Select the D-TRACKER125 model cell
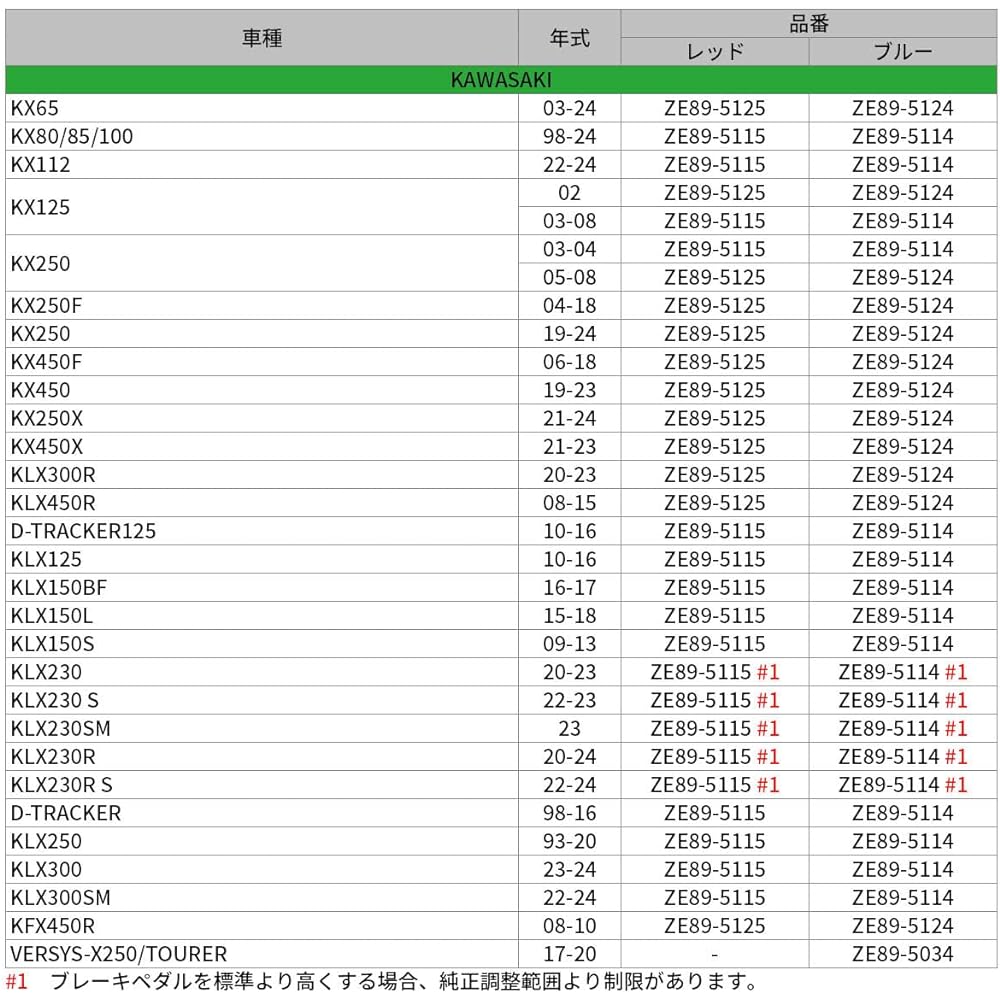This screenshot has height=1000, width=1000. pos(261,531)
